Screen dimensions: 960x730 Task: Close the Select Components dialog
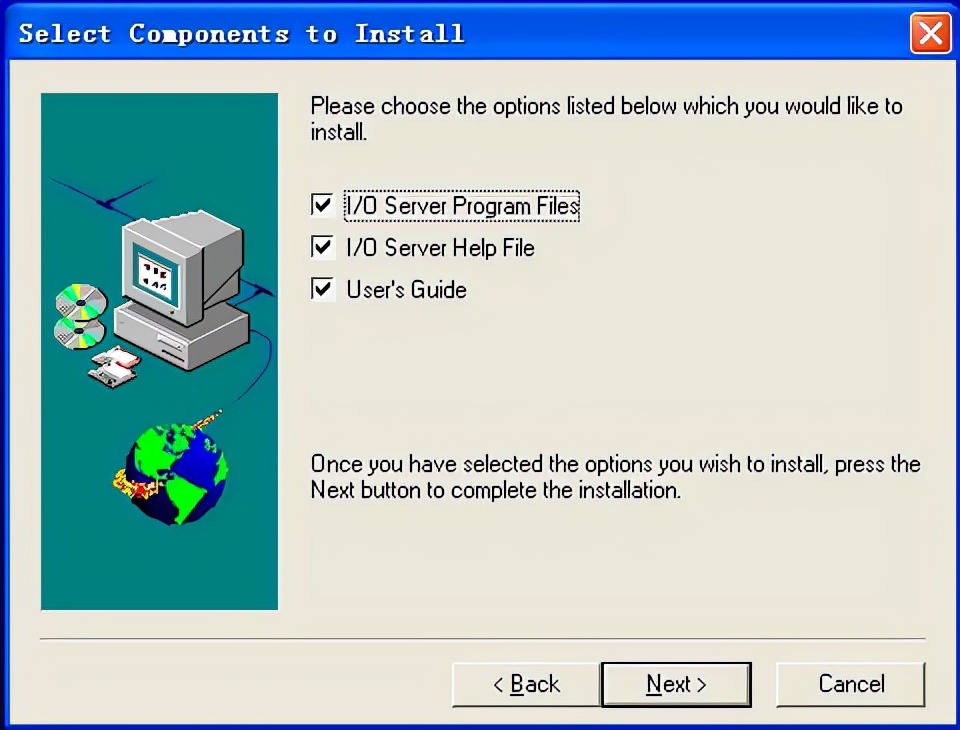coord(931,33)
